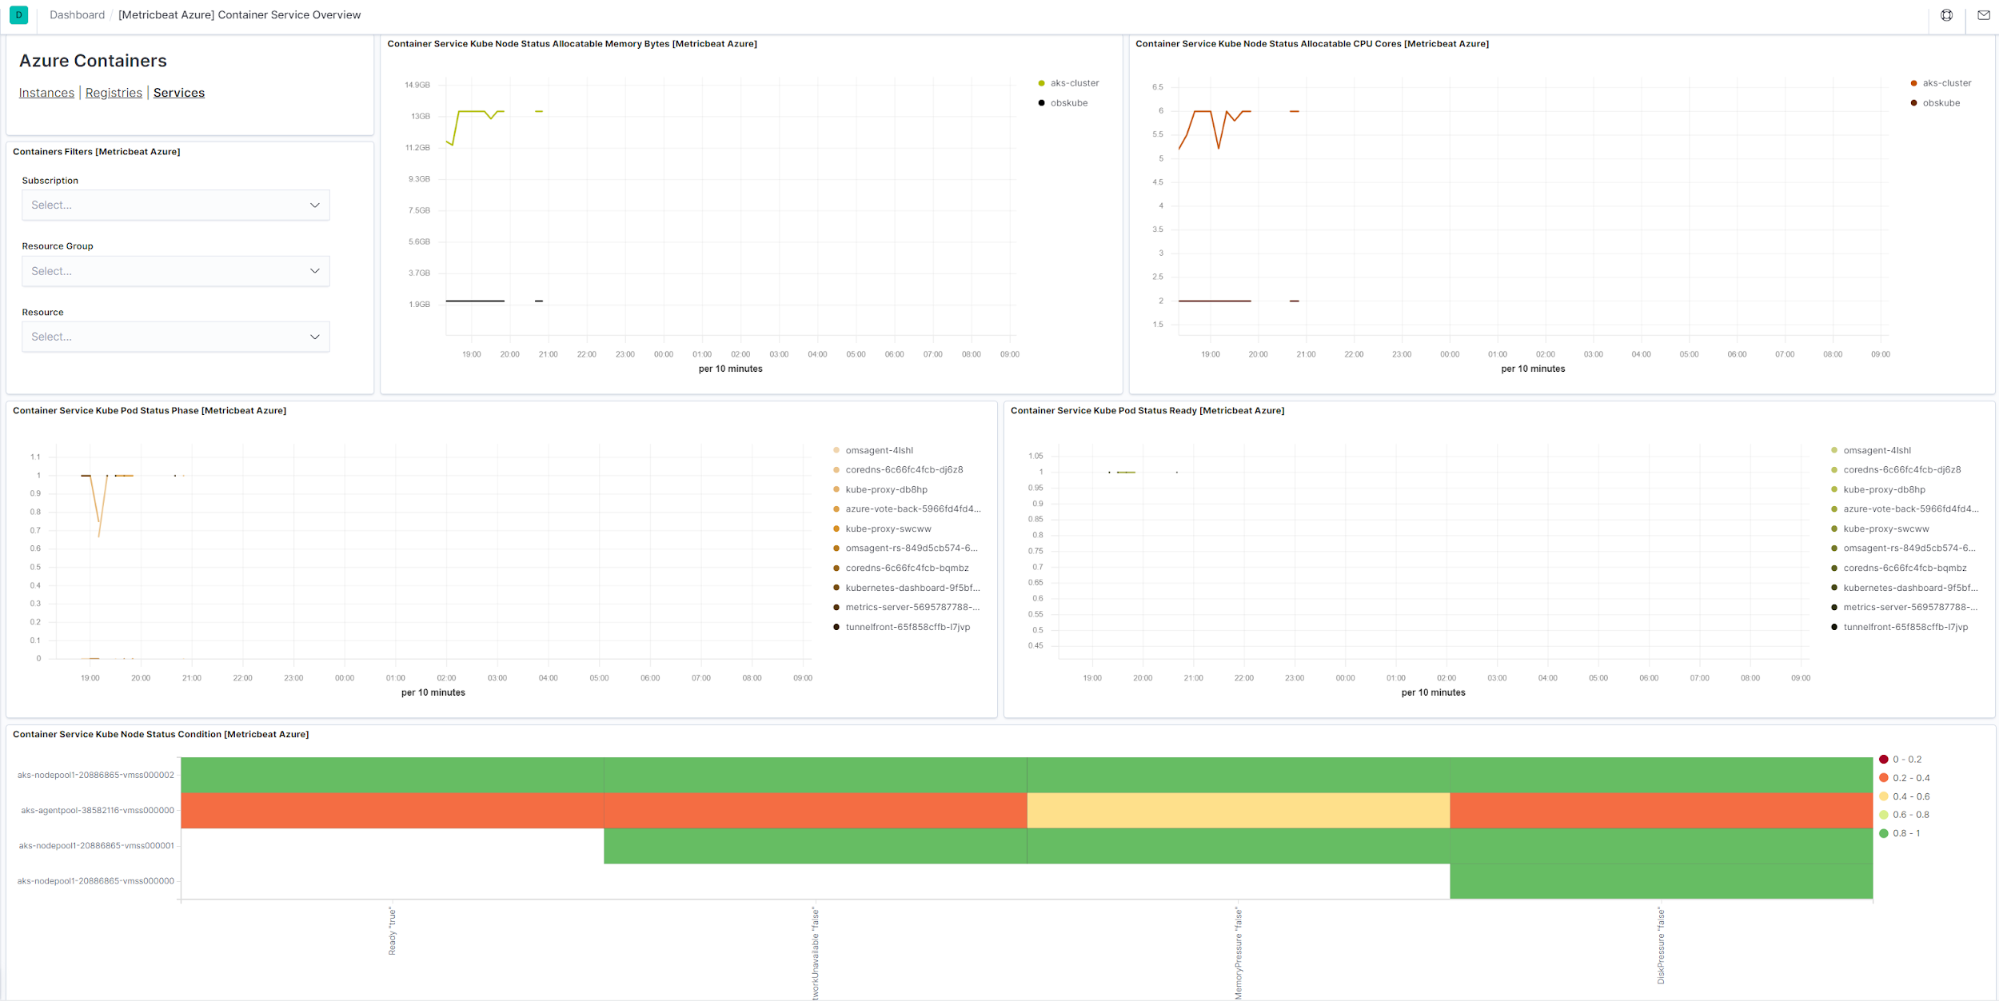The width and height of the screenshot is (1999, 1003).
Task: Select coredns-6c66fc4fcb-dj6z8 in Pod Status Ready legend
Action: (1896, 470)
